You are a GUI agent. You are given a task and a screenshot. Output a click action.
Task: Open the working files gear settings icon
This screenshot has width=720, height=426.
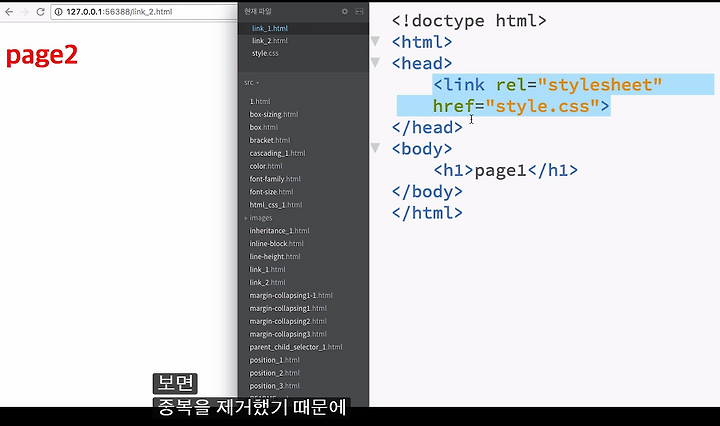345,11
